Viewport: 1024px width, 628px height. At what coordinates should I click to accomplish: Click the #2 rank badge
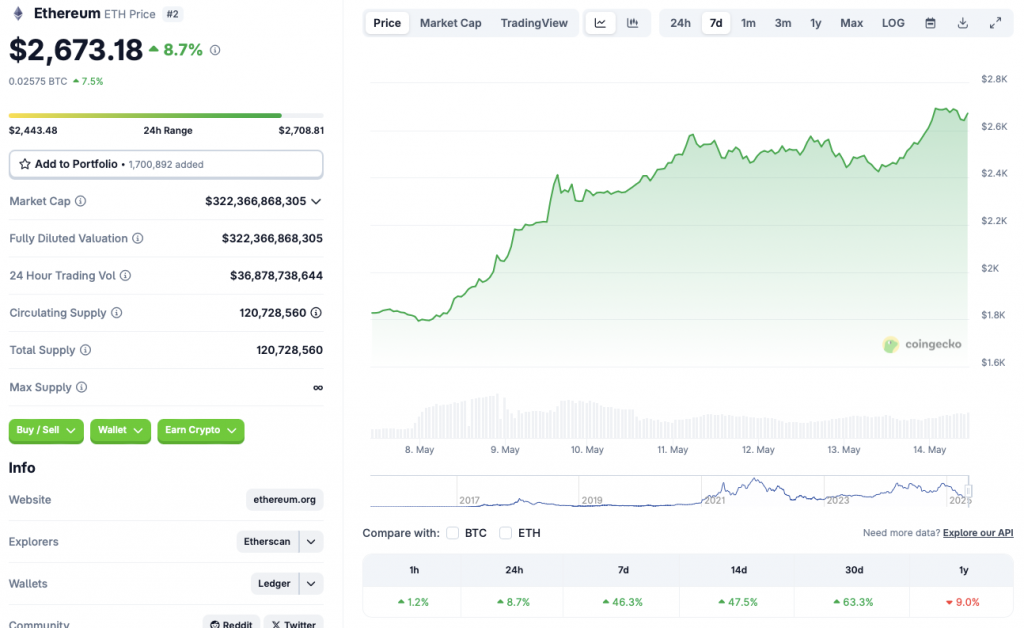coord(172,14)
